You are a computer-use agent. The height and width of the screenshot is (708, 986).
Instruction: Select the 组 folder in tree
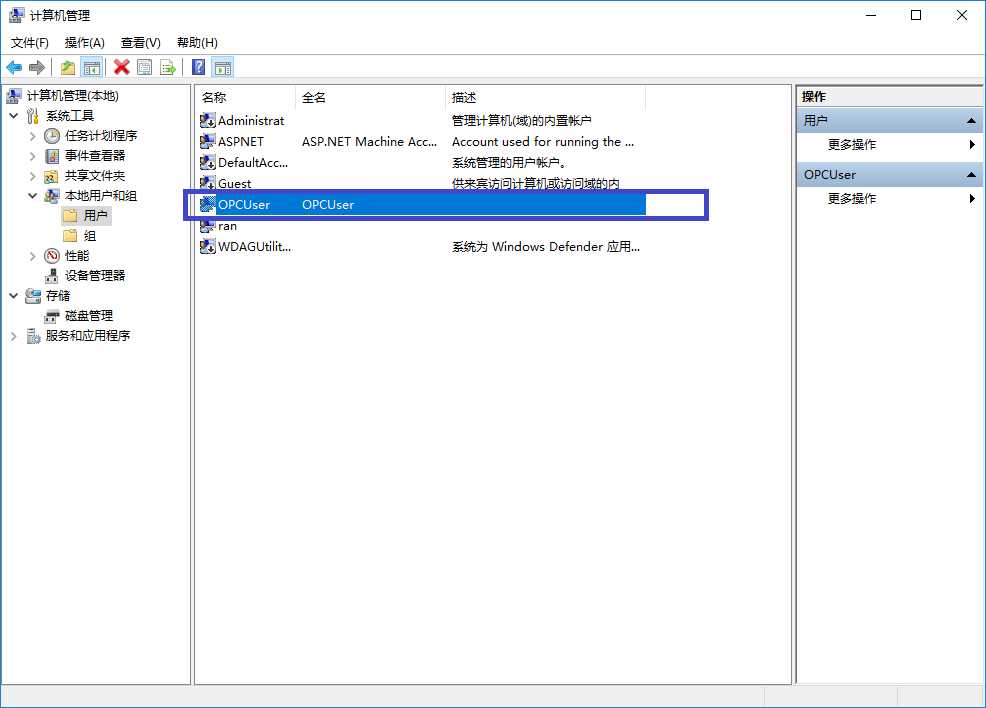point(80,236)
